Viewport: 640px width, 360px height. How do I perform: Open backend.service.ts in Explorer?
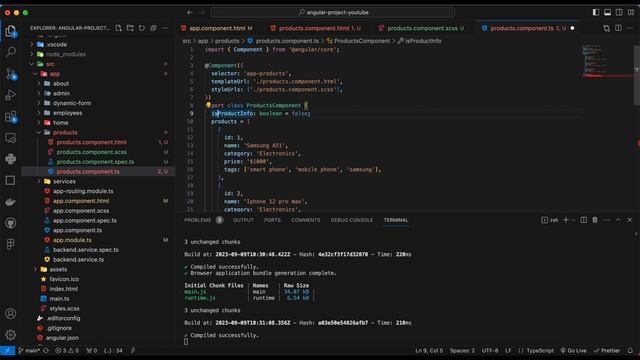point(78,260)
